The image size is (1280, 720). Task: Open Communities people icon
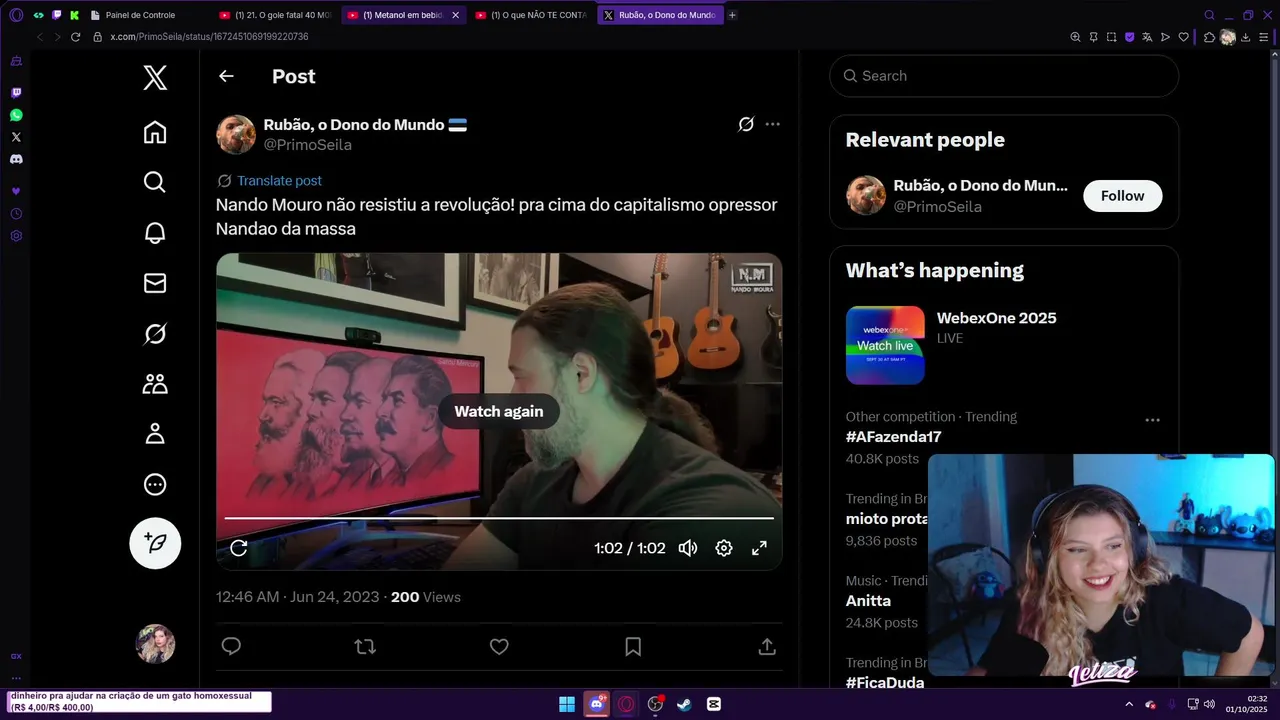[x=155, y=384]
